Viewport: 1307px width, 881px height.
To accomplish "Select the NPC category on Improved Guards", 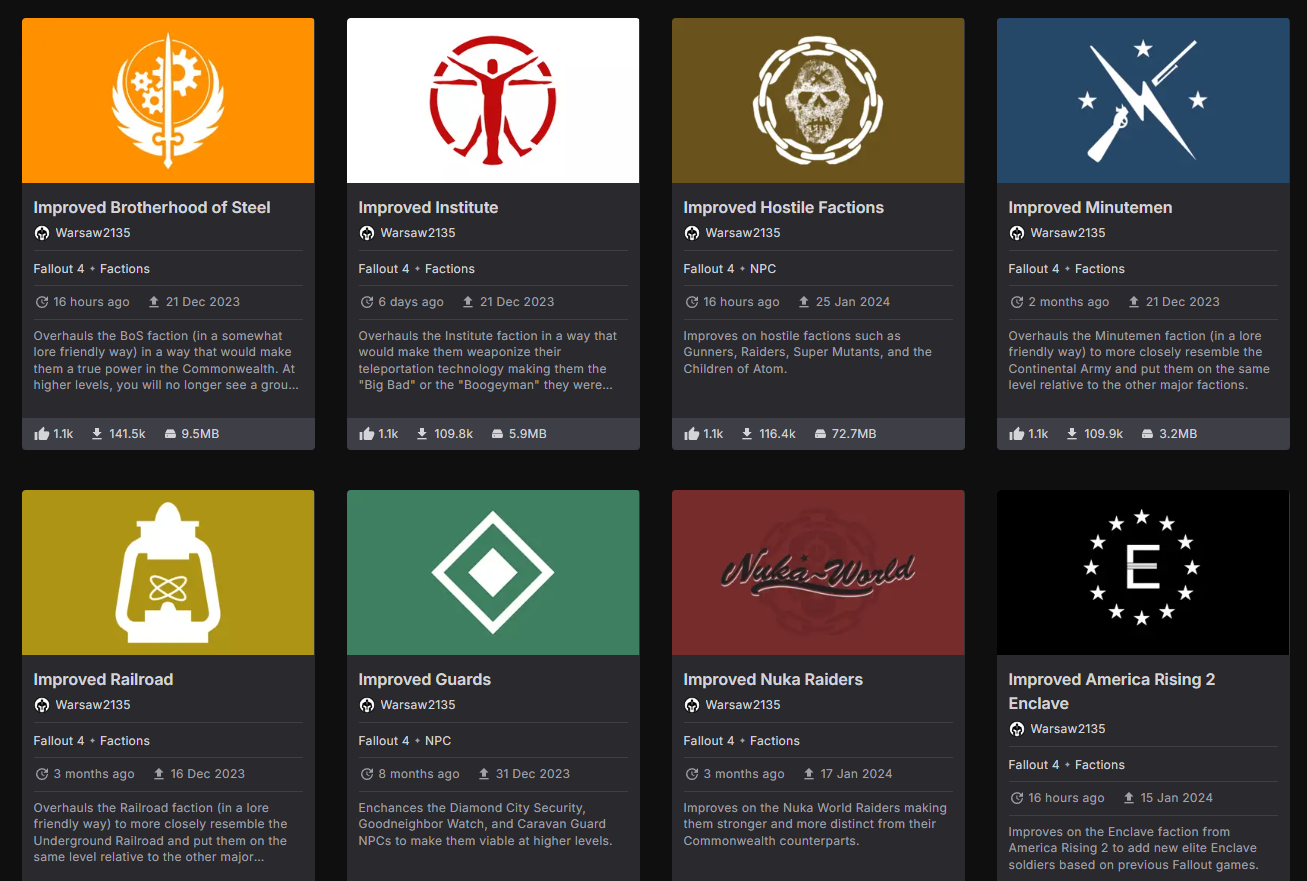I will [438, 741].
